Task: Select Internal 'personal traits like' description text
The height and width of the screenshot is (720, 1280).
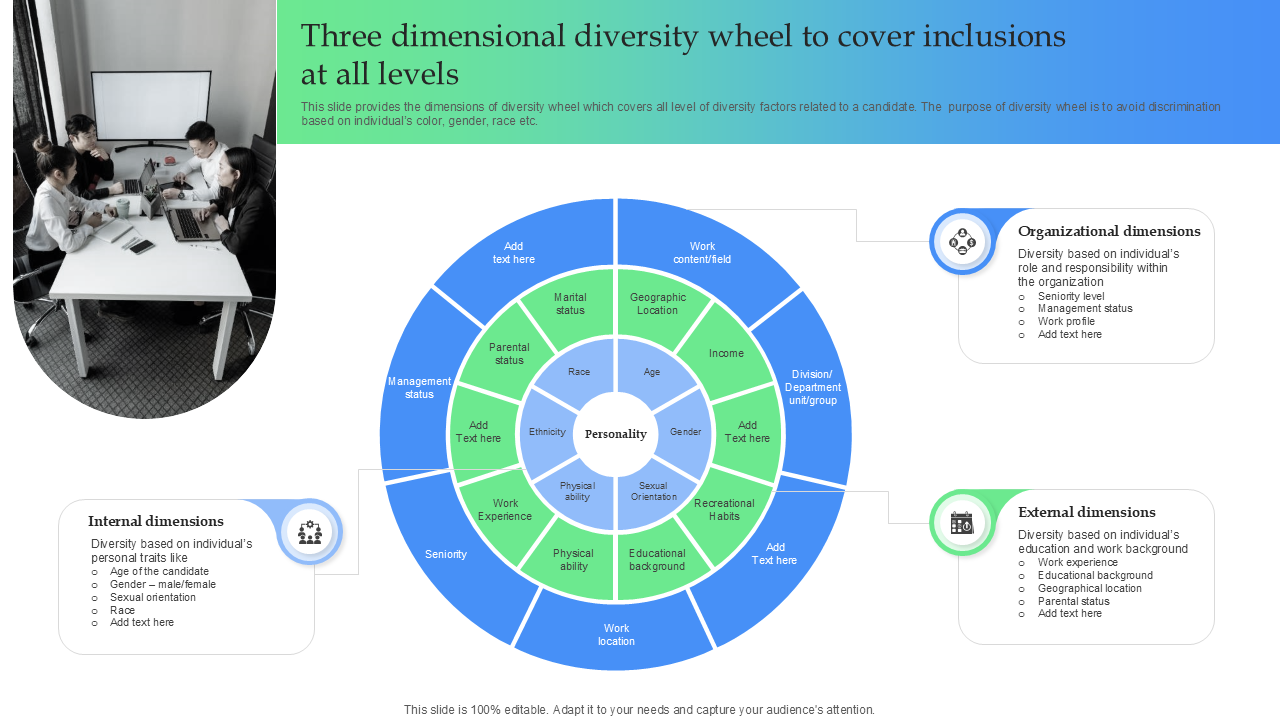Action: (x=172, y=551)
